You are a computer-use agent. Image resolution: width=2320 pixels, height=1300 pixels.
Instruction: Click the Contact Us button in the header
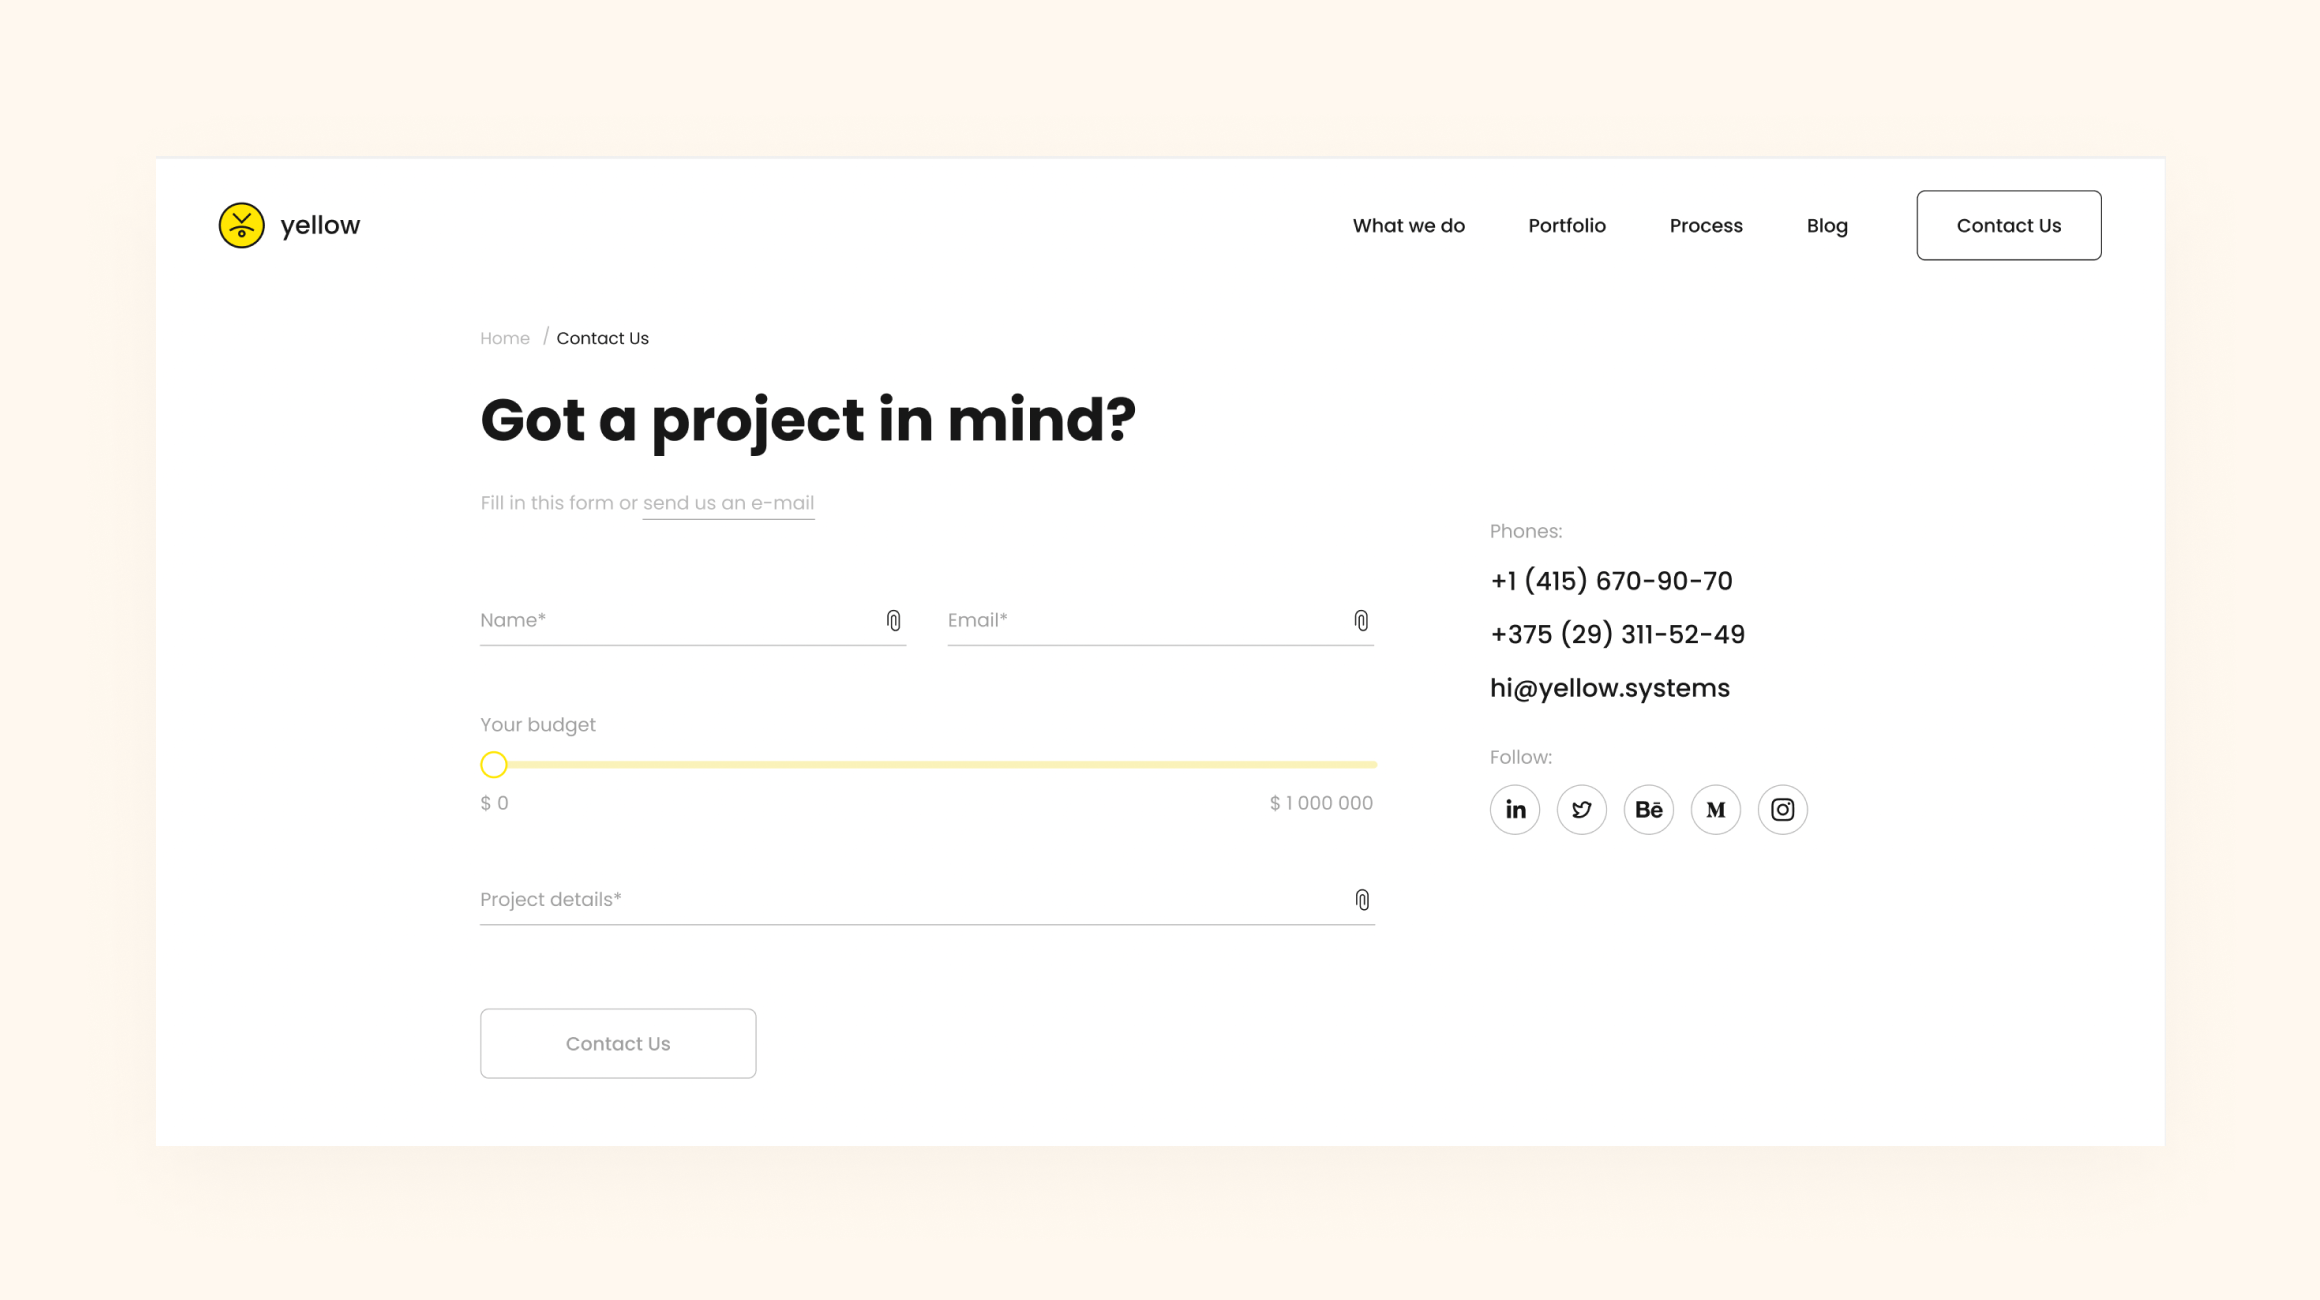tap(2008, 226)
